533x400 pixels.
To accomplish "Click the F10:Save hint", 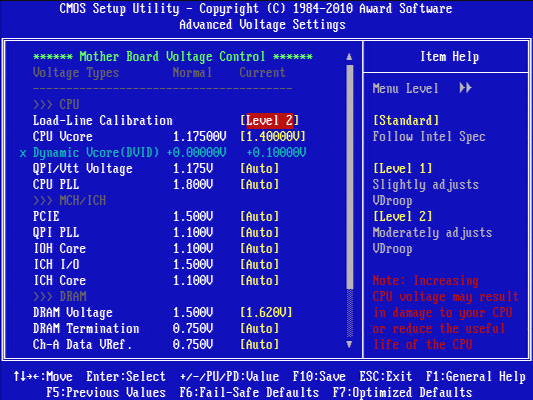I will point(319,377).
